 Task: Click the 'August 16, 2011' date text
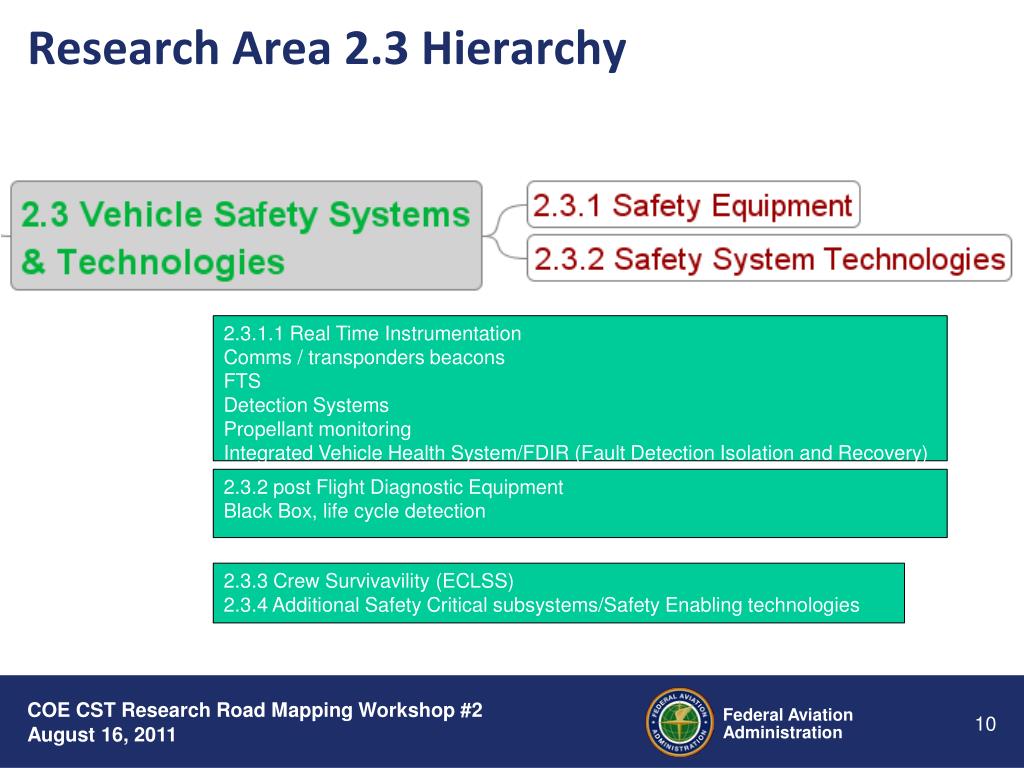[101, 735]
